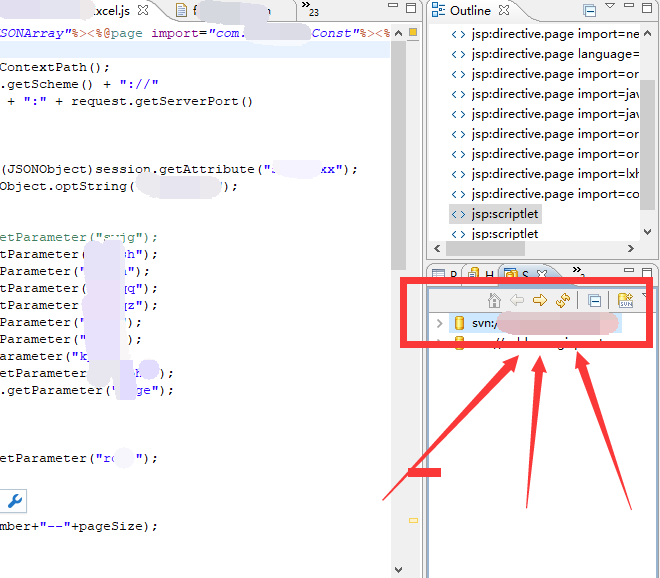Click the Back arrow in SVN toolbar
660x578 pixels.
pos(517,301)
